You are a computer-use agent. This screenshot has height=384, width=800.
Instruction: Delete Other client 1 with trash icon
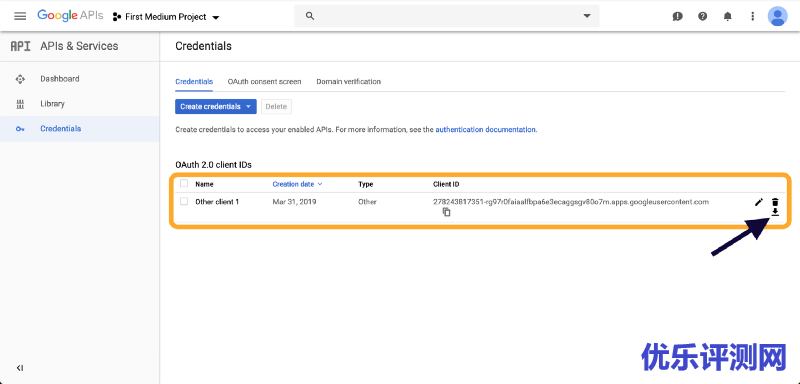coord(775,202)
